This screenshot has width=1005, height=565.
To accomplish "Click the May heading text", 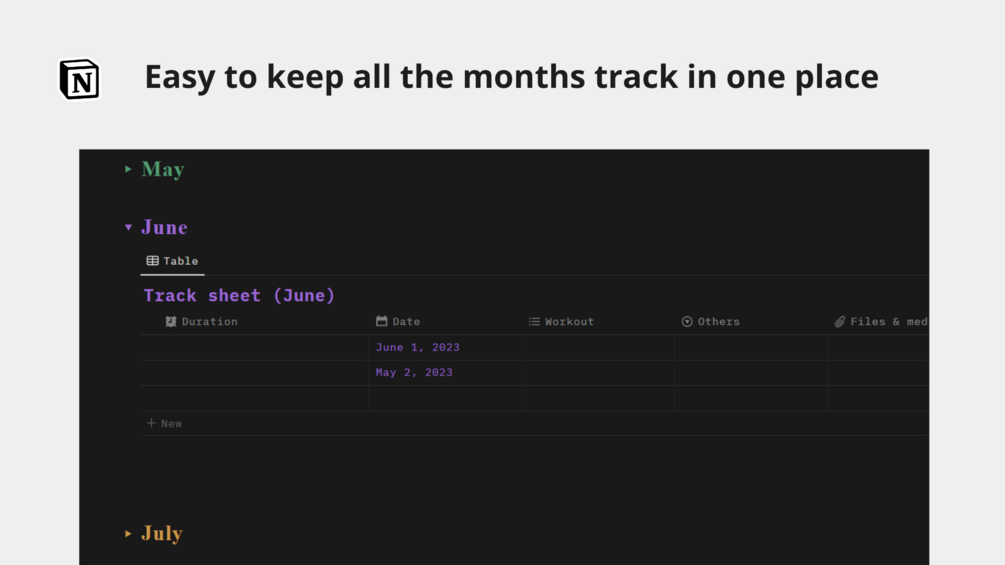I will click(163, 170).
